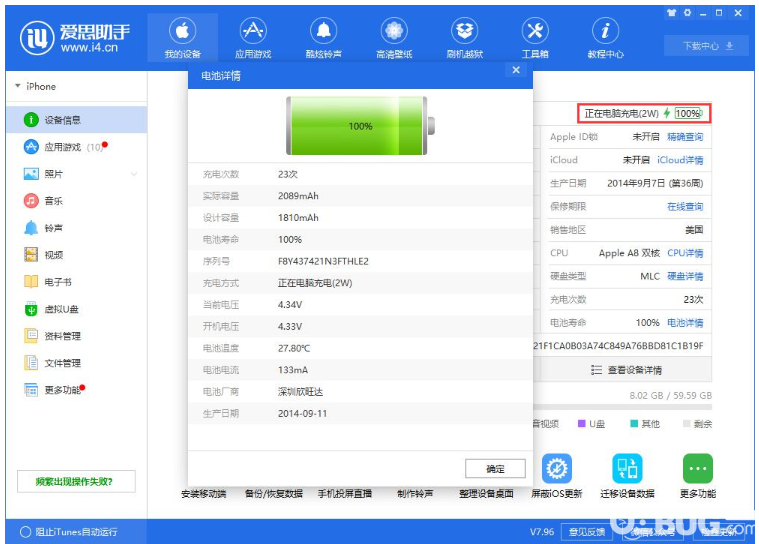Open the 我的设备 tab with apple icon
Viewport: 759px width, 544px height.
(182, 38)
